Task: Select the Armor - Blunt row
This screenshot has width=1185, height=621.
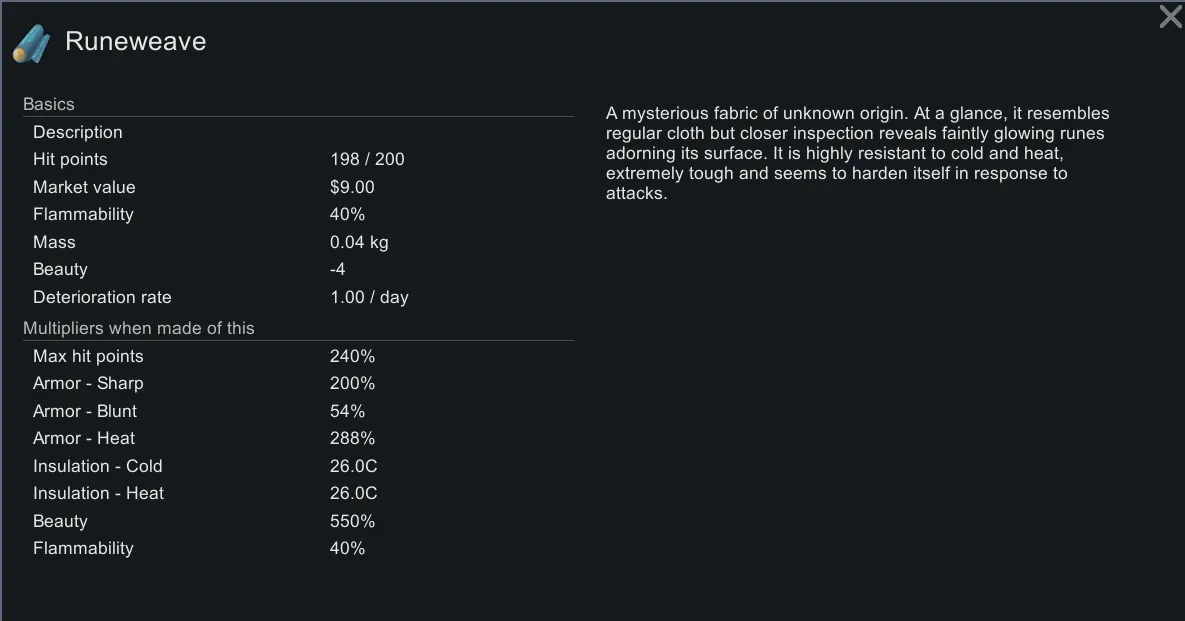Action: pyautogui.click(x=85, y=411)
